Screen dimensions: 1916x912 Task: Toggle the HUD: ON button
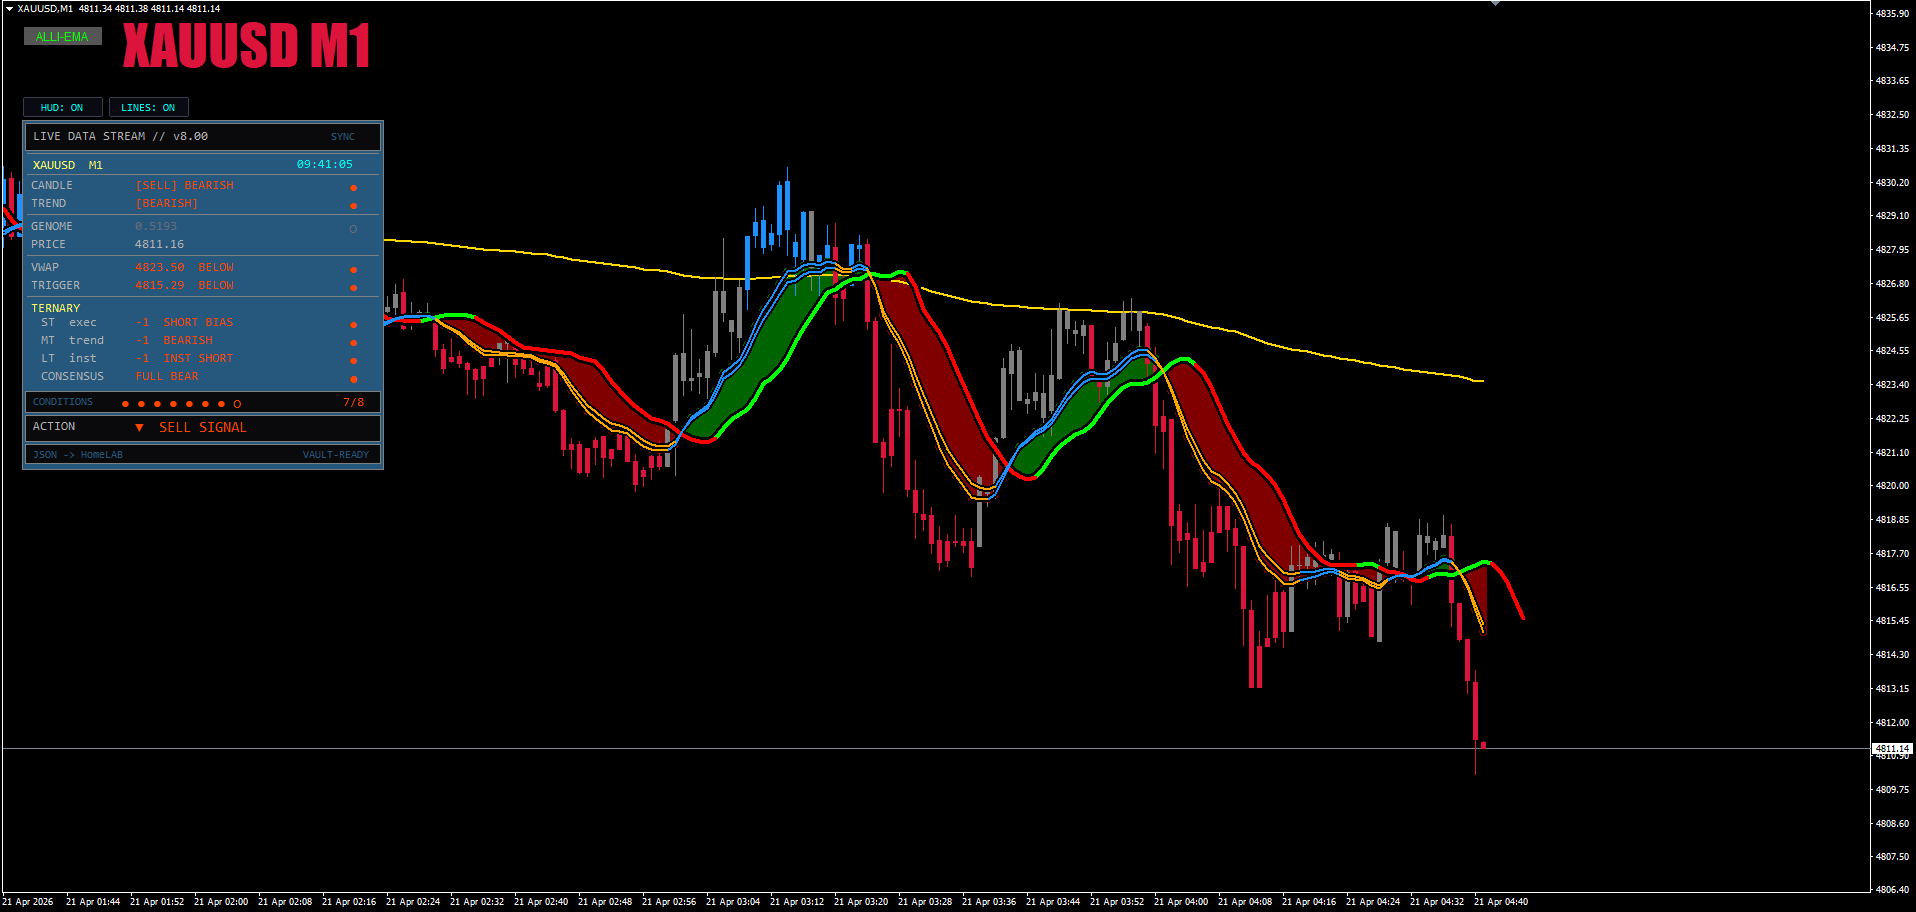(x=62, y=107)
